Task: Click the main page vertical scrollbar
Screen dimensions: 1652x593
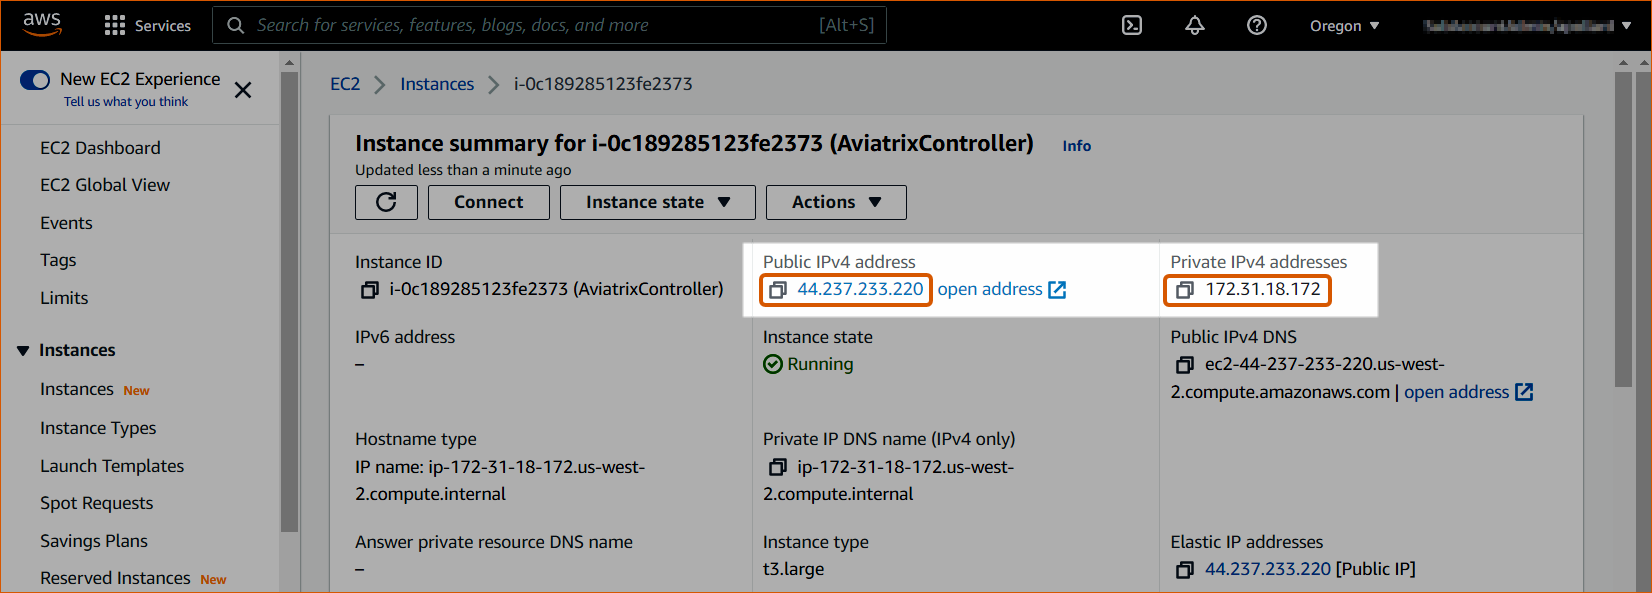Action: [x=1623, y=228]
